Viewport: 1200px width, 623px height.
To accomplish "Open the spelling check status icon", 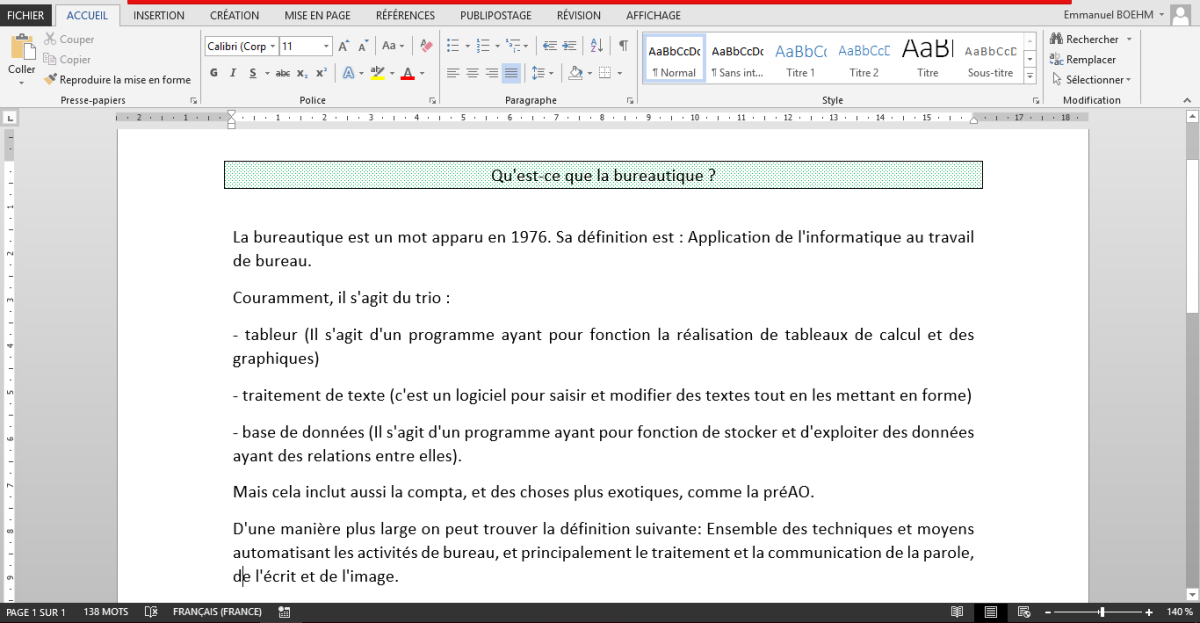I will coord(151,612).
